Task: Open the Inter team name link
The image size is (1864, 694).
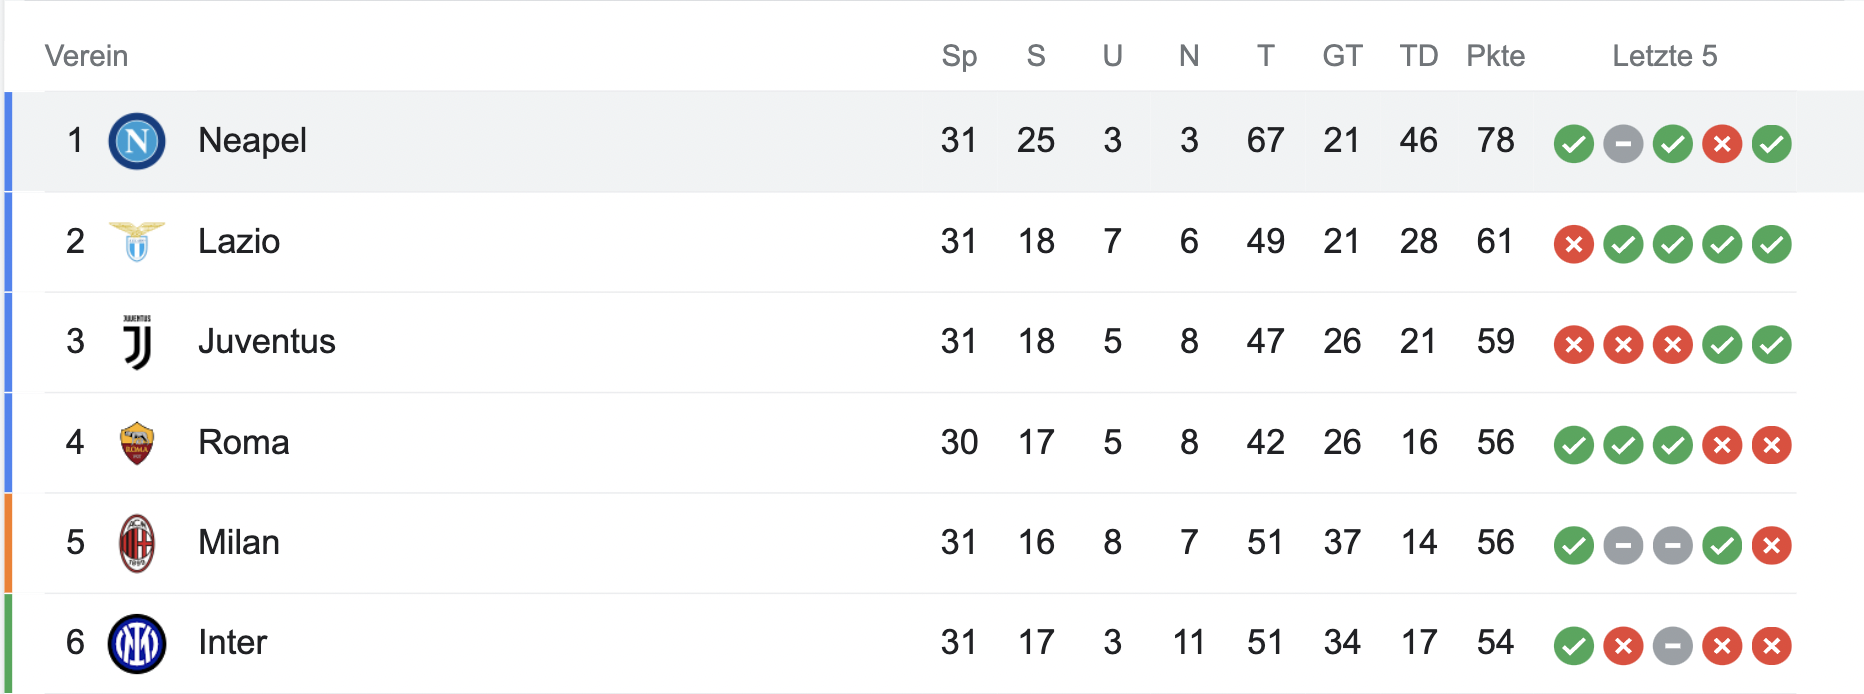Action: pyautogui.click(x=232, y=643)
